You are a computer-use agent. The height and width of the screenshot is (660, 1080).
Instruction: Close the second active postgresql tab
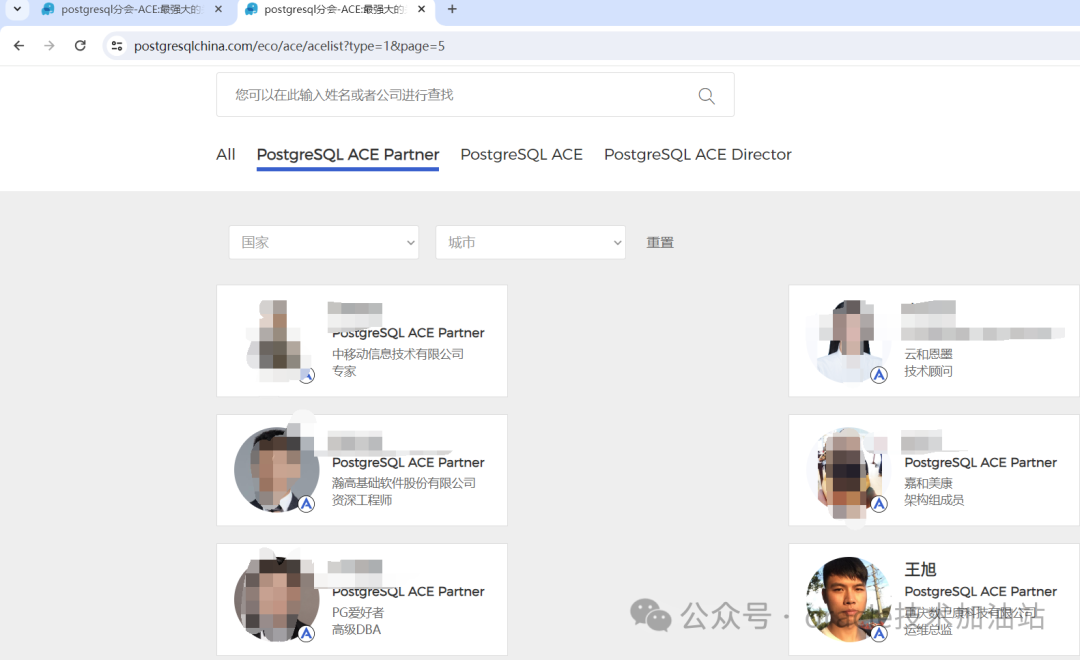coord(422,9)
